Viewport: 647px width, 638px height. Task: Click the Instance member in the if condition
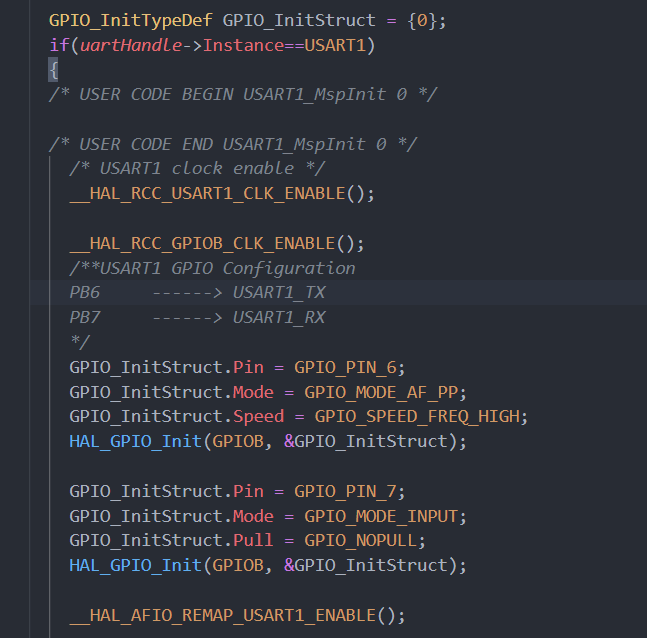[243, 45]
